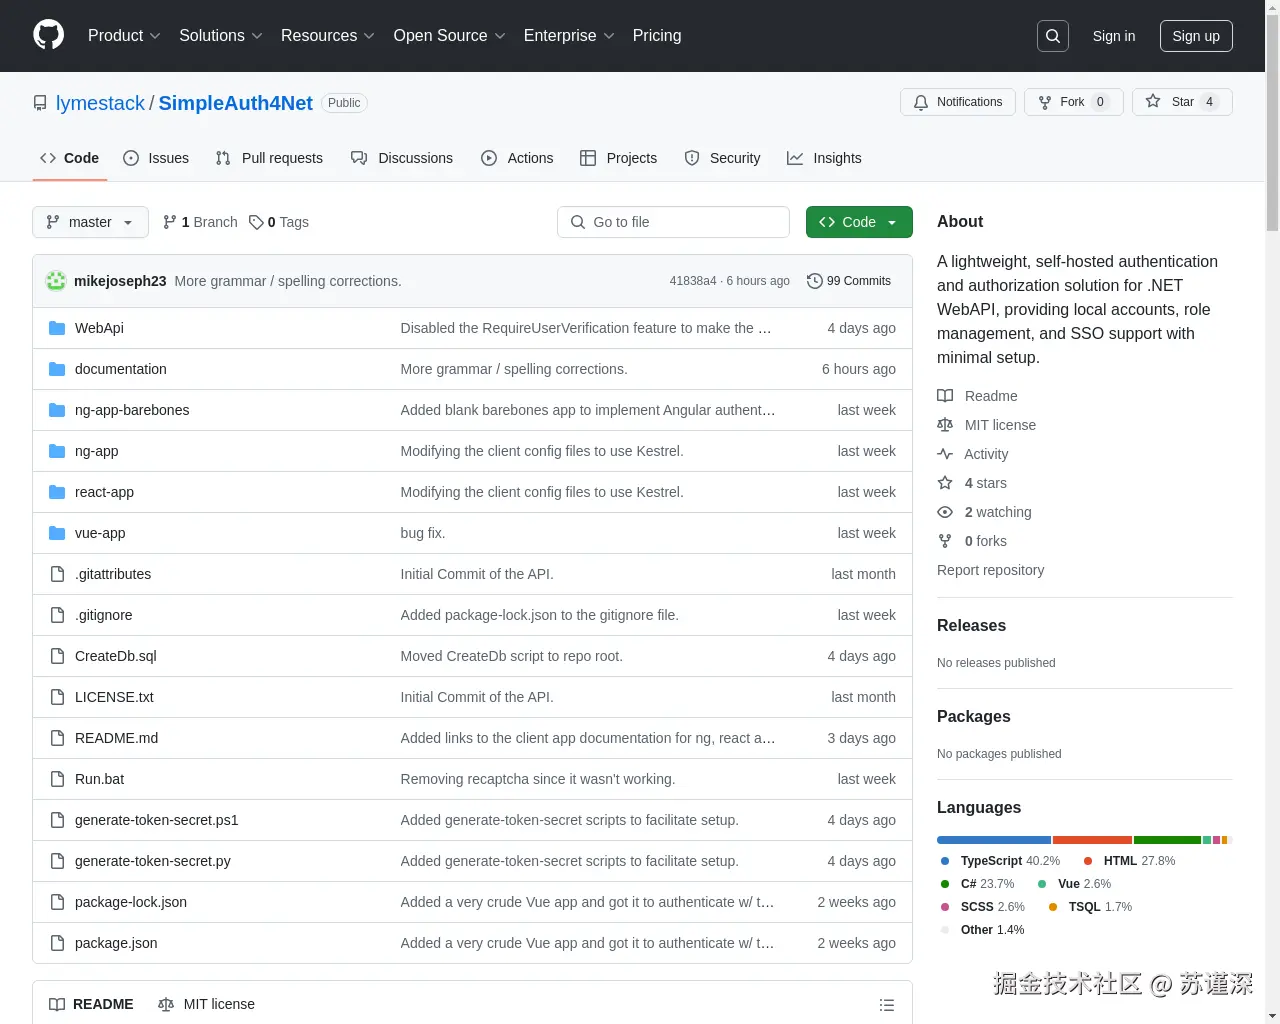Open the vue-app folder icon
The image size is (1280, 1024).
coord(57,533)
